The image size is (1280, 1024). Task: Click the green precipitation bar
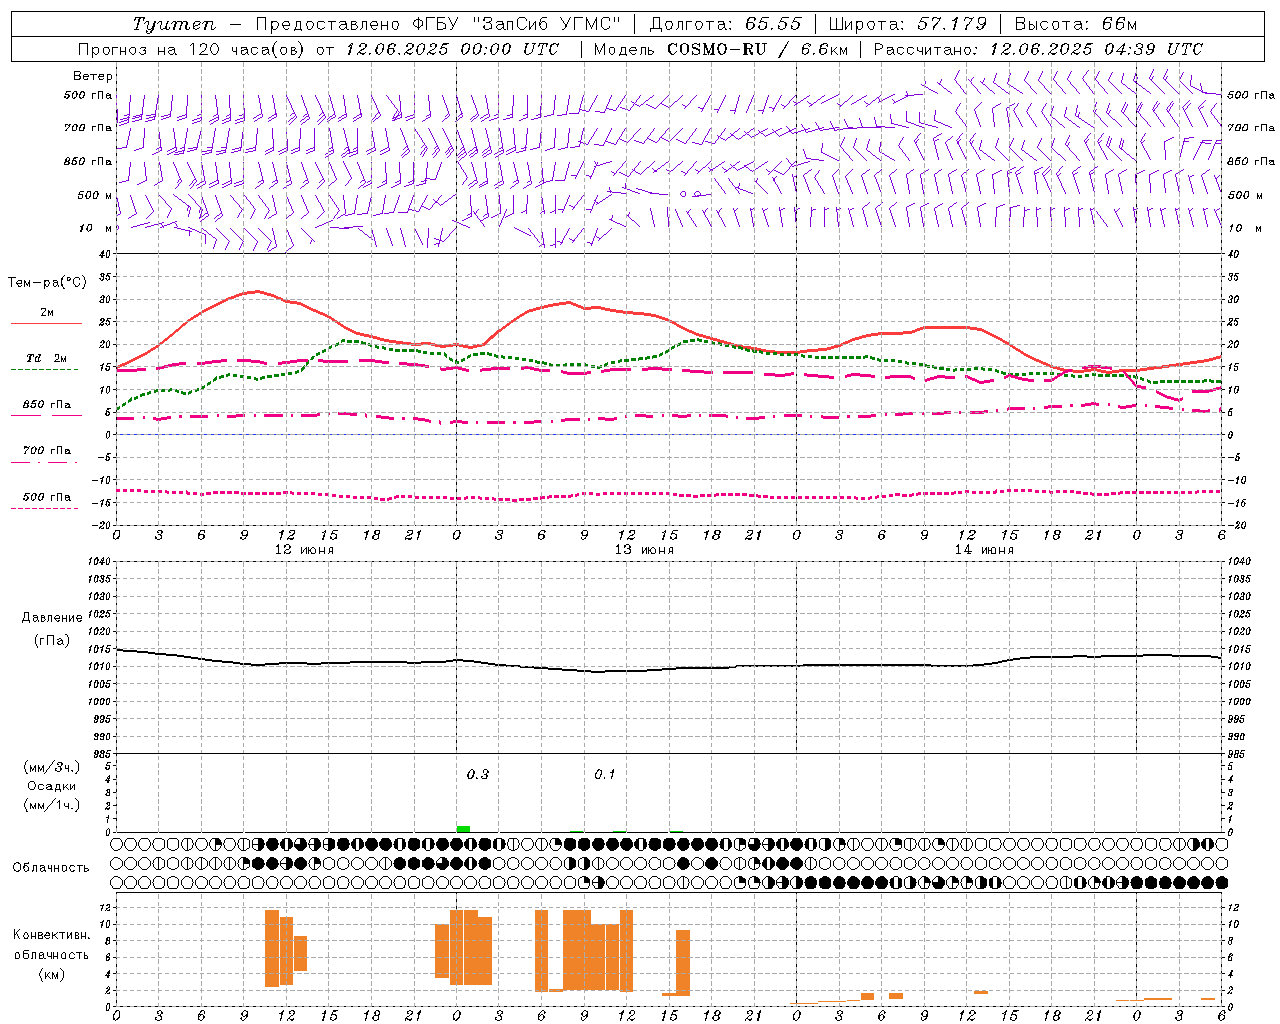463,828
